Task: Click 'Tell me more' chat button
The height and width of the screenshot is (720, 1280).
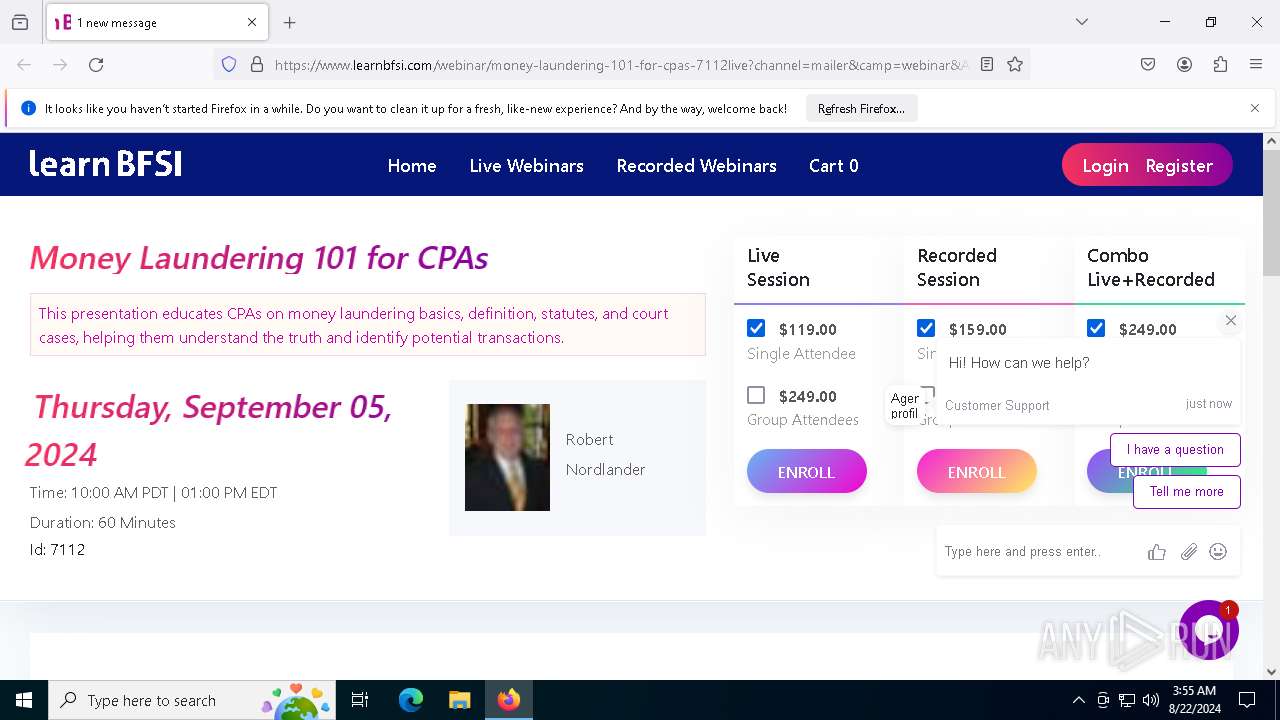Action: pyautogui.click(x=1186, y=492)
